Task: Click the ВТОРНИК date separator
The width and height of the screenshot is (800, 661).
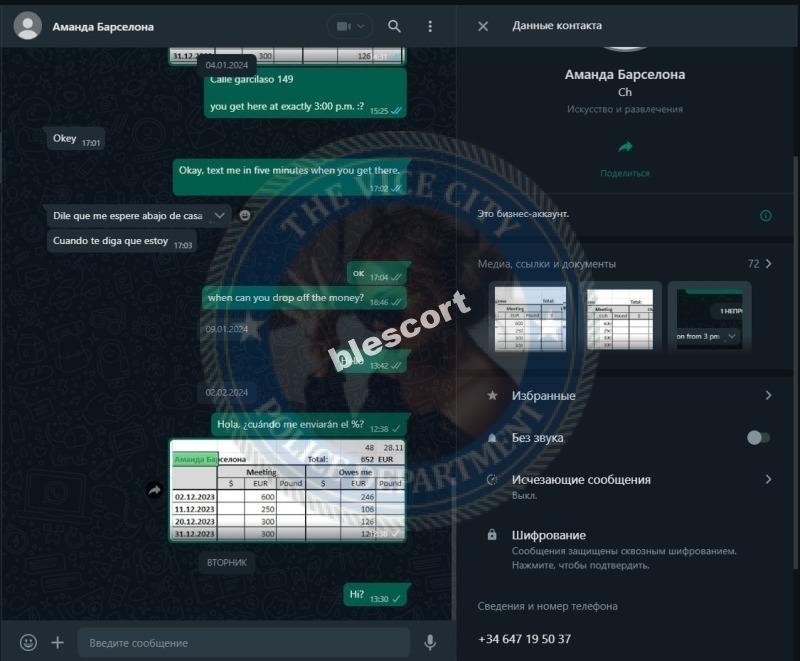Action: [x=227, y=563]
